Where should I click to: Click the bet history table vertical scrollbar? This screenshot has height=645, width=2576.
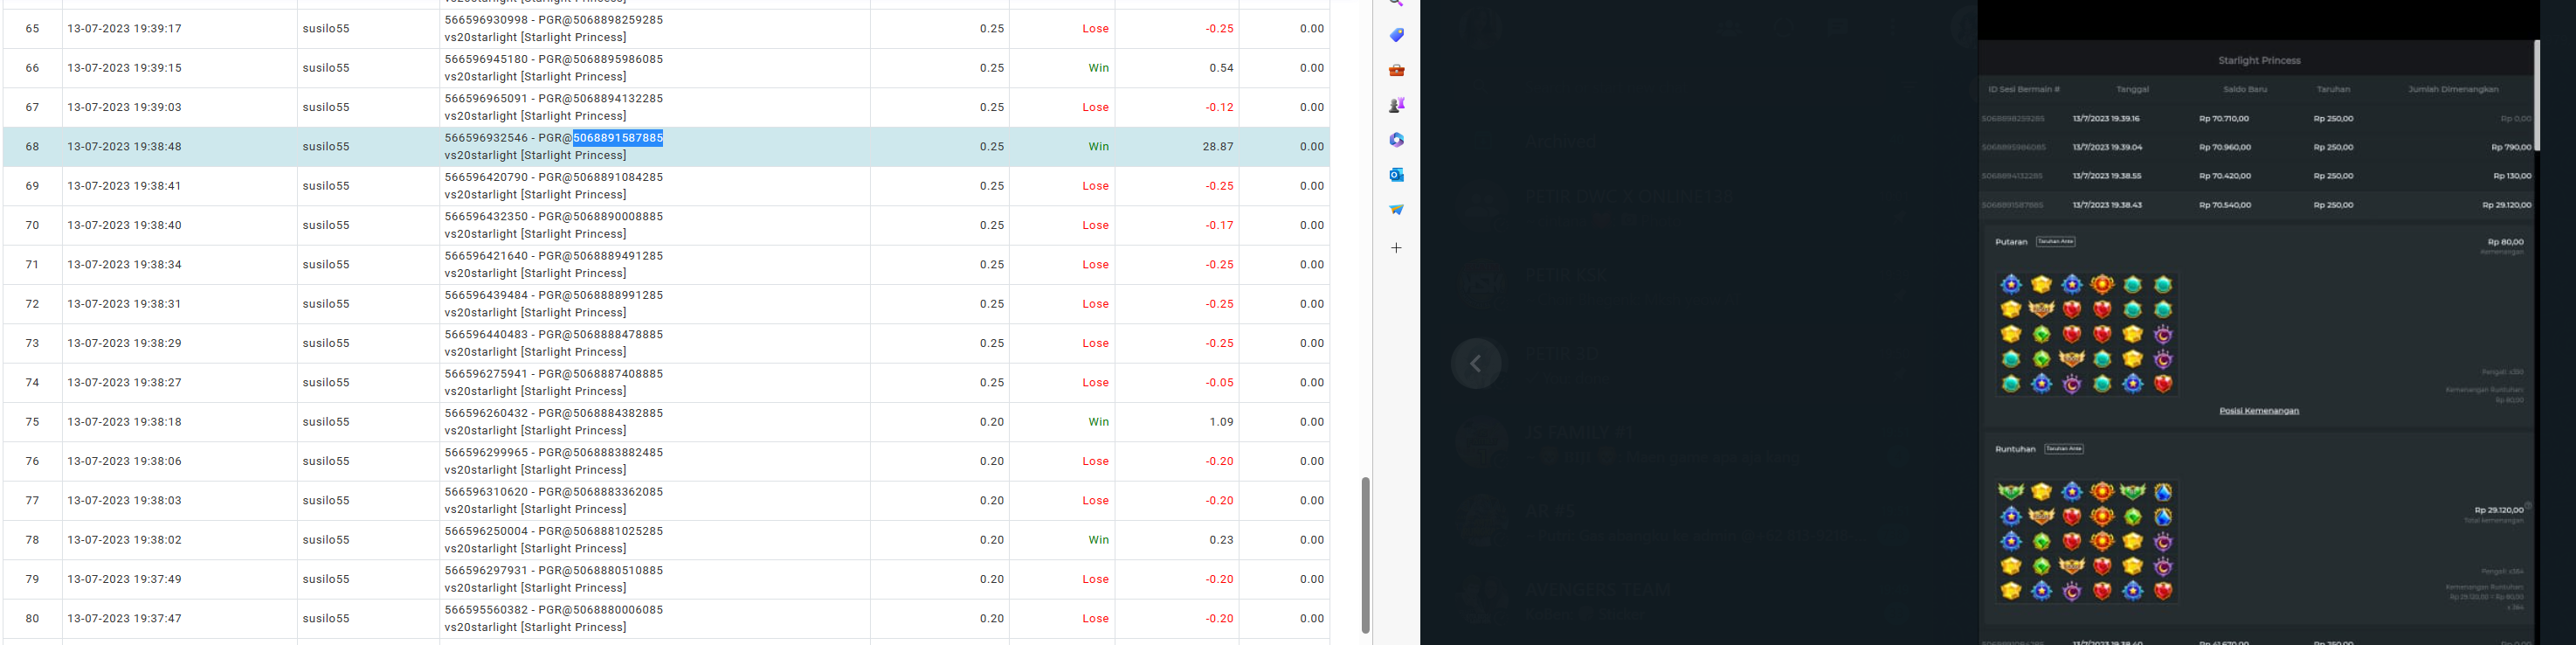pos(1365,555)
